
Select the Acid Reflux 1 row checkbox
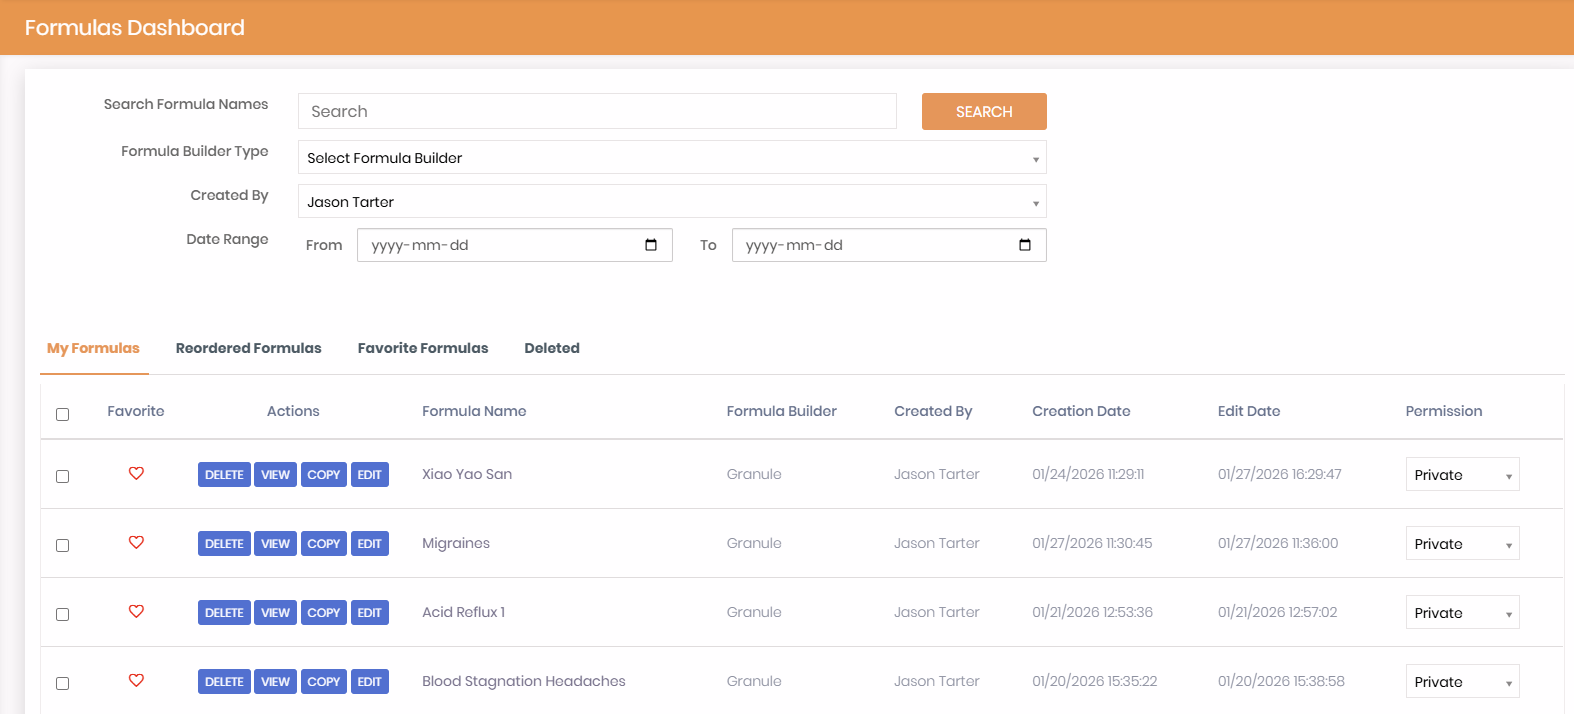[x=63, y=615]
